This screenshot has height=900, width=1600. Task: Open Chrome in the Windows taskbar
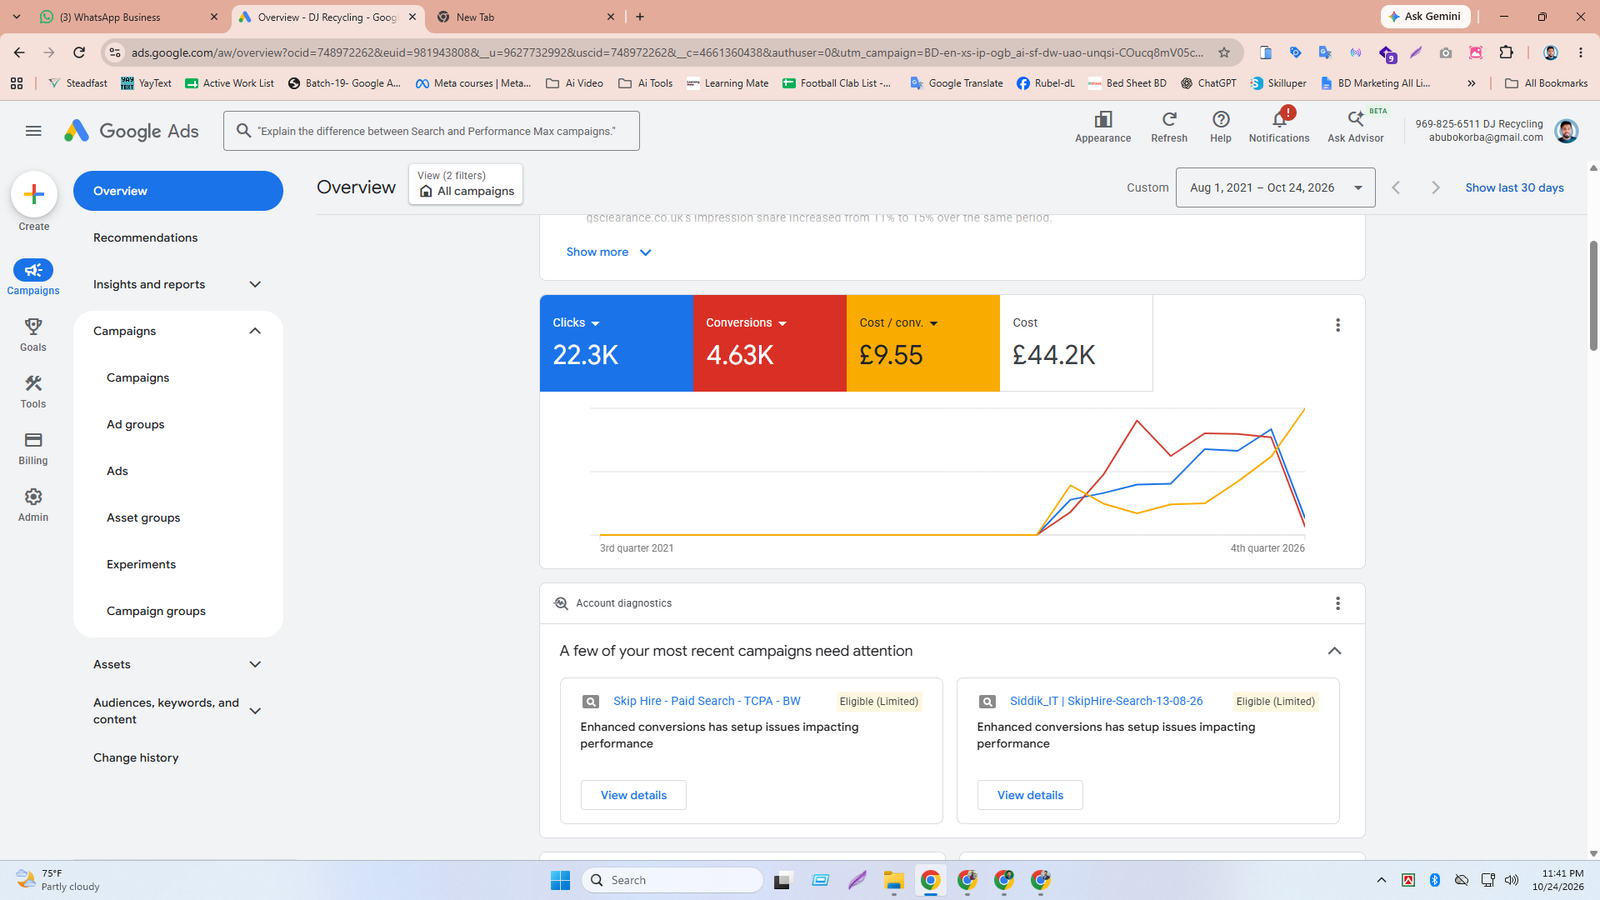tap(930, 880)
